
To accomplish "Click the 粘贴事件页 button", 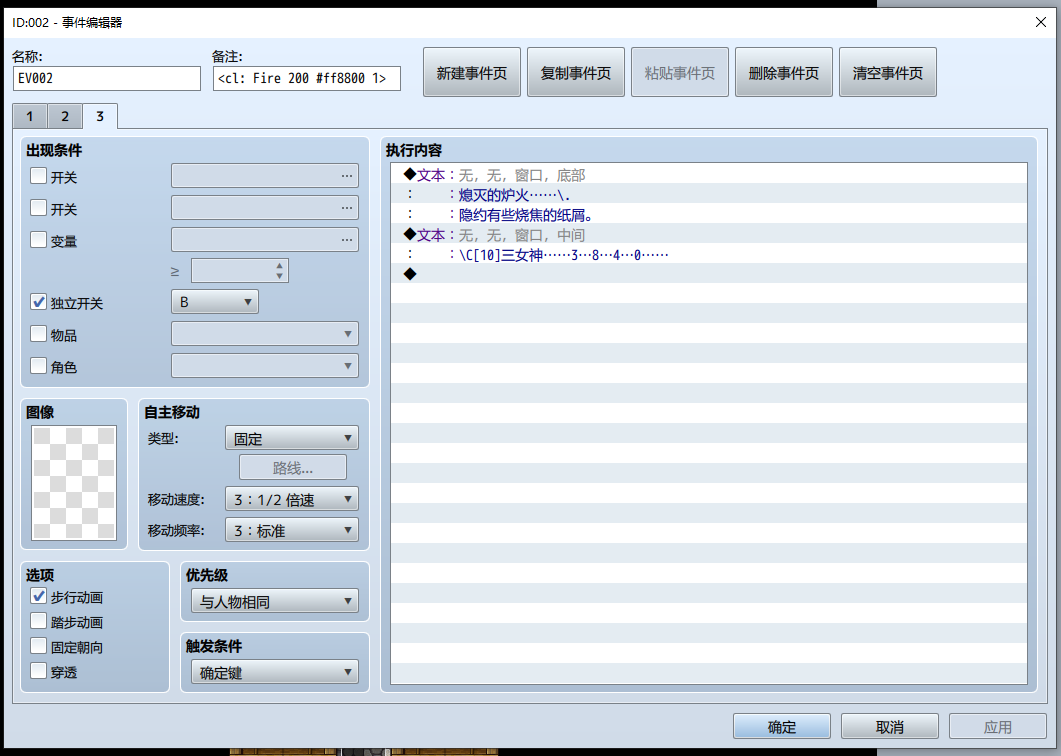I will click(x=680, y=72).
